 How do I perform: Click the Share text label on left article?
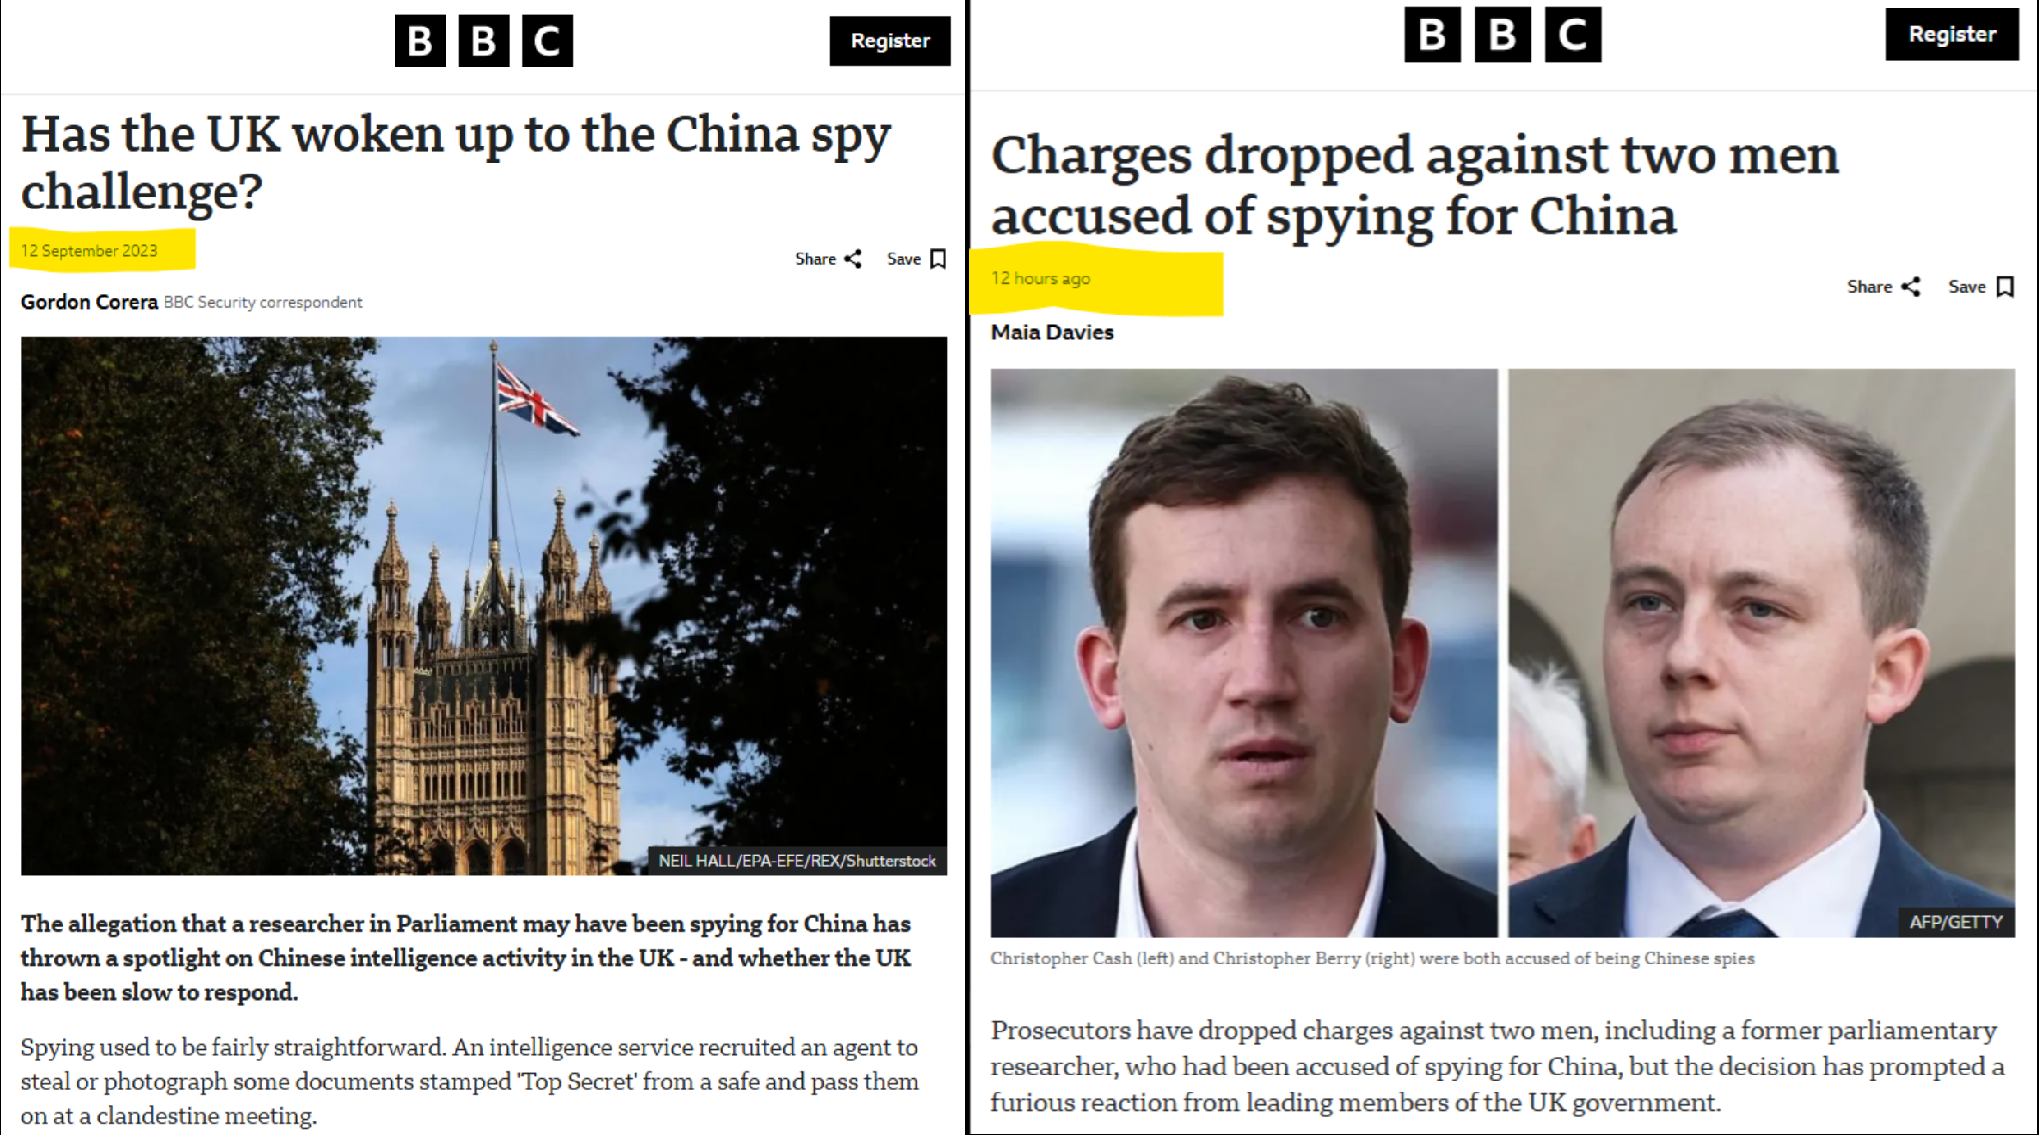(x=815, y=259)
